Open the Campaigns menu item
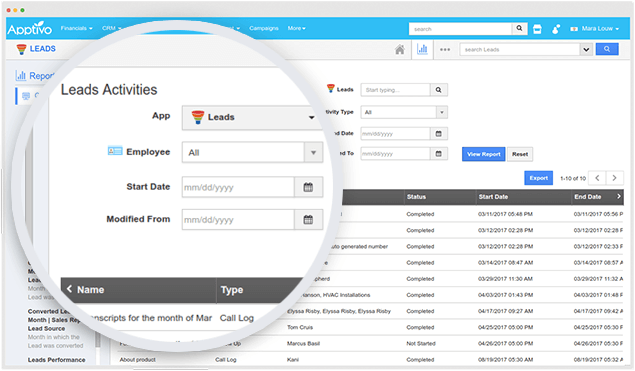The image size is (635, 371). point(264,28)
